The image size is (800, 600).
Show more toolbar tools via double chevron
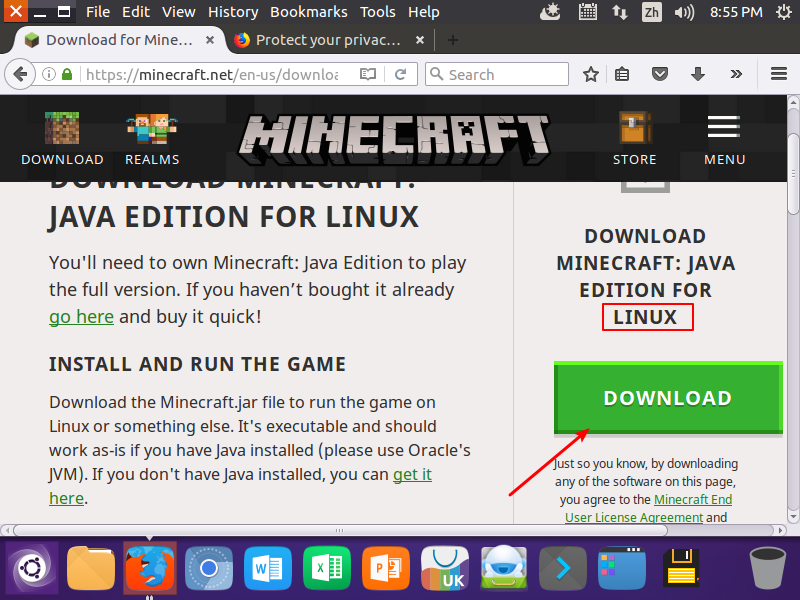736,74
